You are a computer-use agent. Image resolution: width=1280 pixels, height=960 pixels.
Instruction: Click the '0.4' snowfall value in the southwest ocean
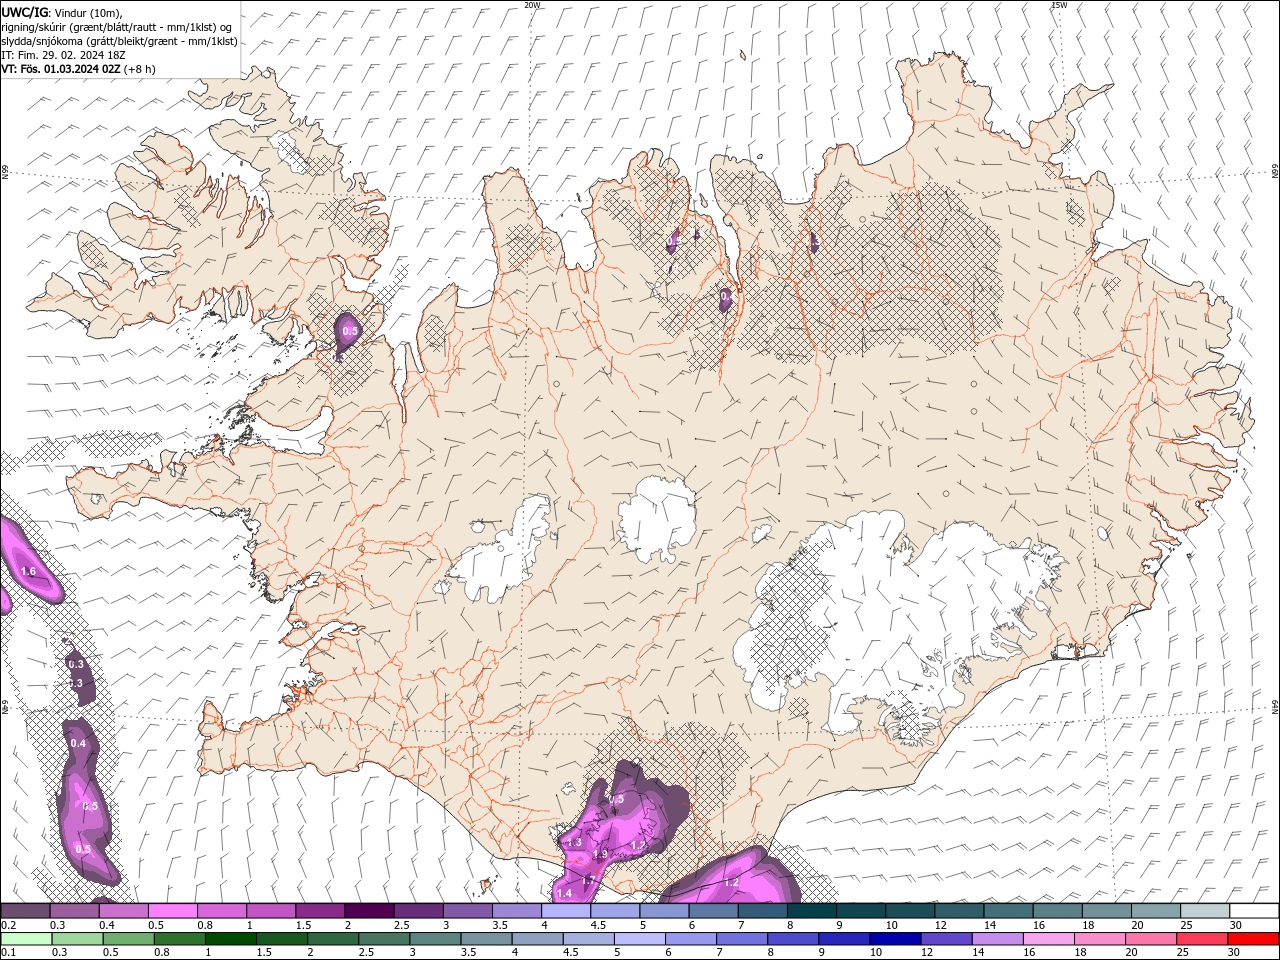point(78,743)
